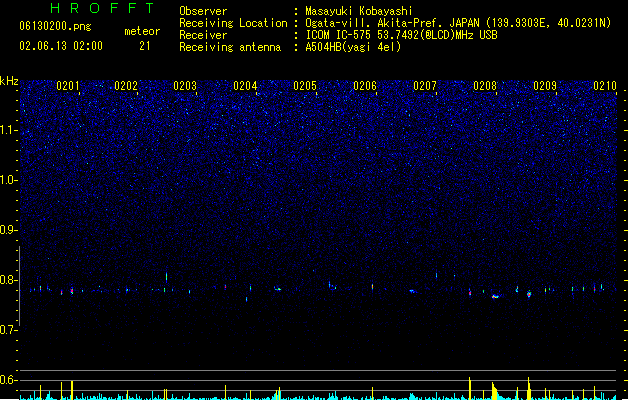The image size is (629, 400).
Task: Click the Observer label
Action: pyautogui.click(x=203, y=11)
